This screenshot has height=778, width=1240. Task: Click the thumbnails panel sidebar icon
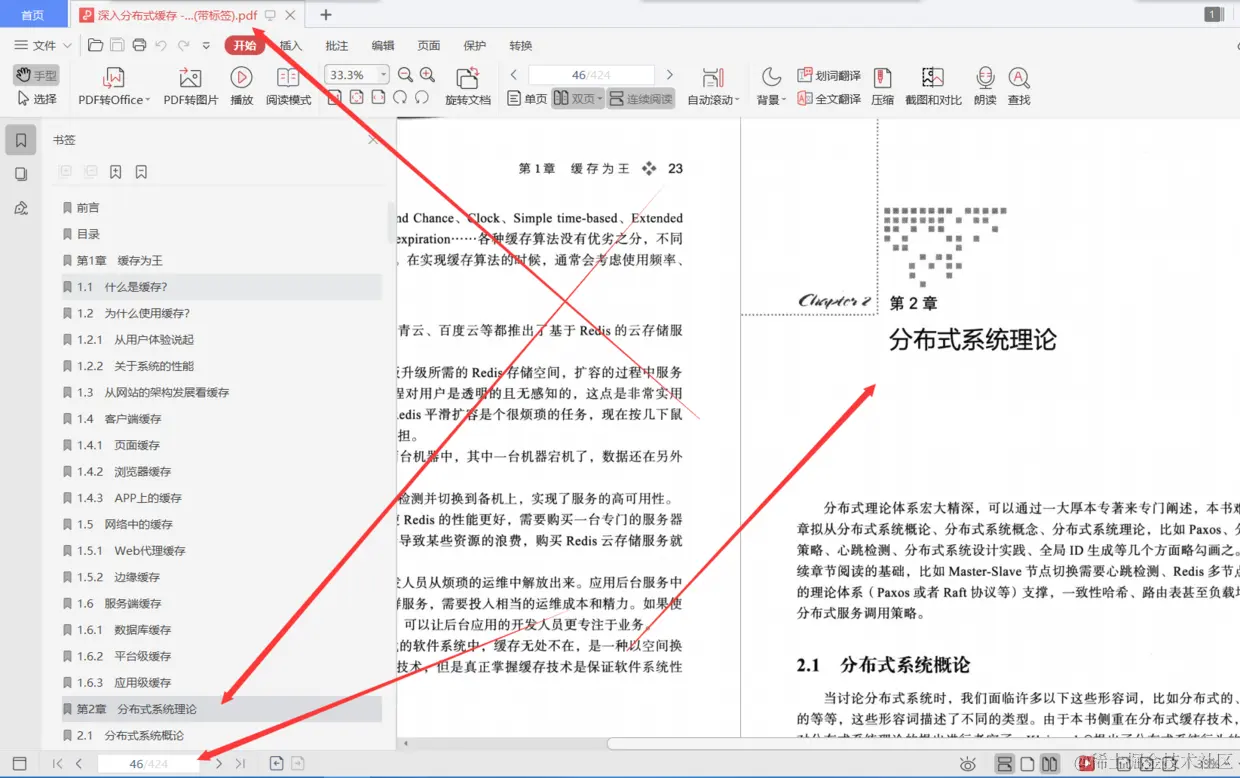(x=21, y=174)
